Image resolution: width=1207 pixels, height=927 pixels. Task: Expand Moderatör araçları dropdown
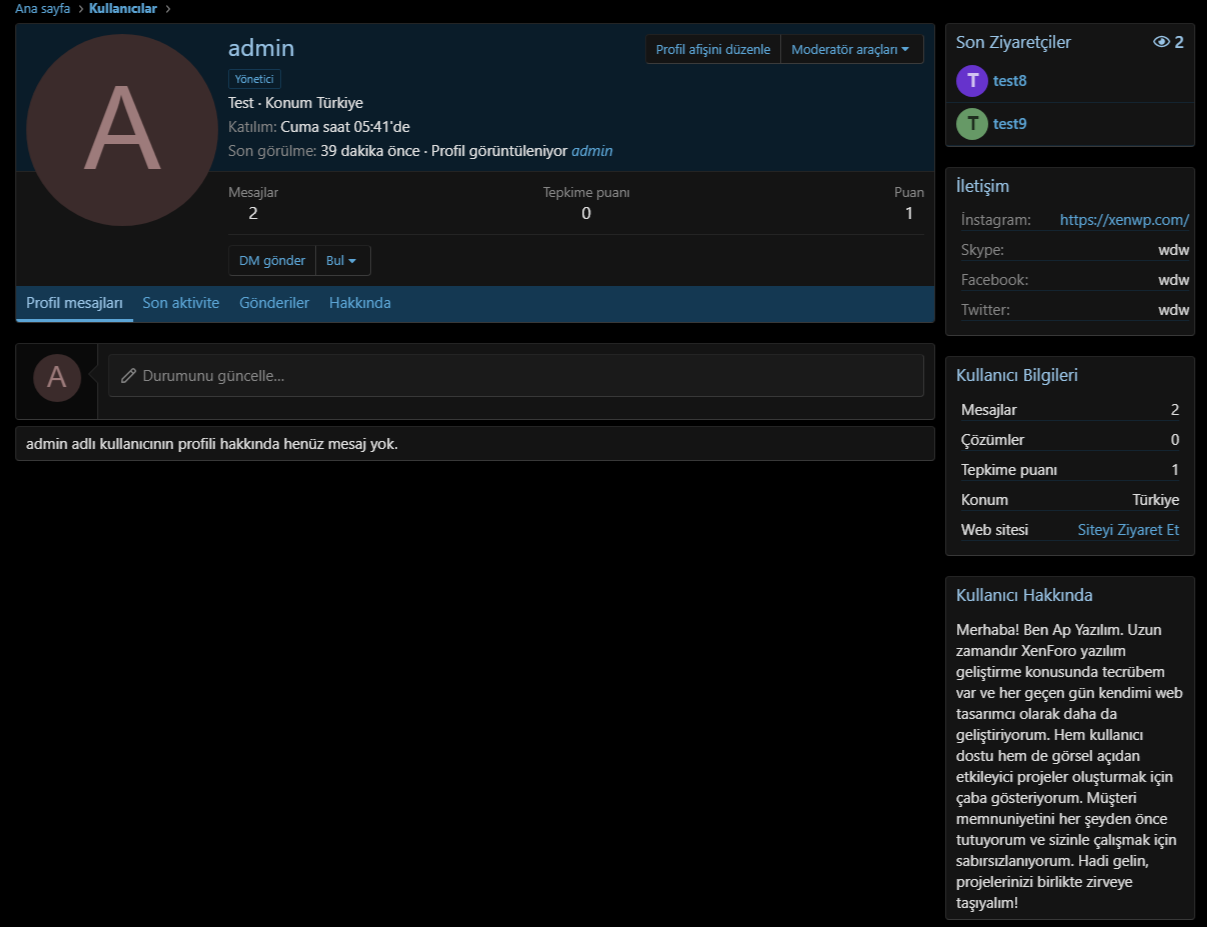[851, 49]
